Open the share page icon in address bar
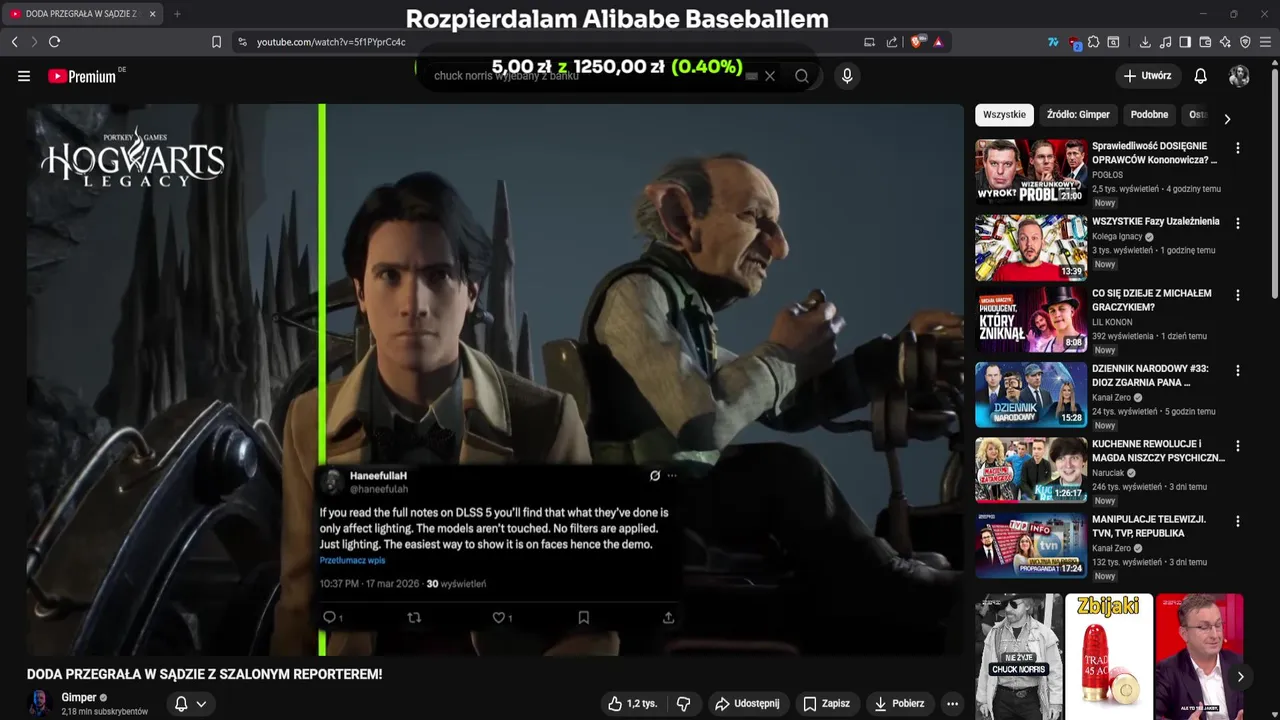 point(891,42)
